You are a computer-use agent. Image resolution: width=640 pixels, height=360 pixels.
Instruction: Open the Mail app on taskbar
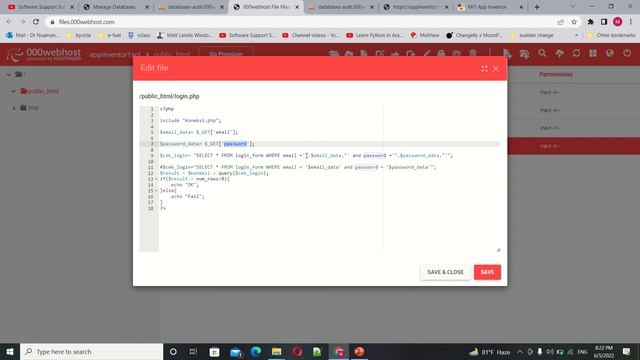point(236,351)
